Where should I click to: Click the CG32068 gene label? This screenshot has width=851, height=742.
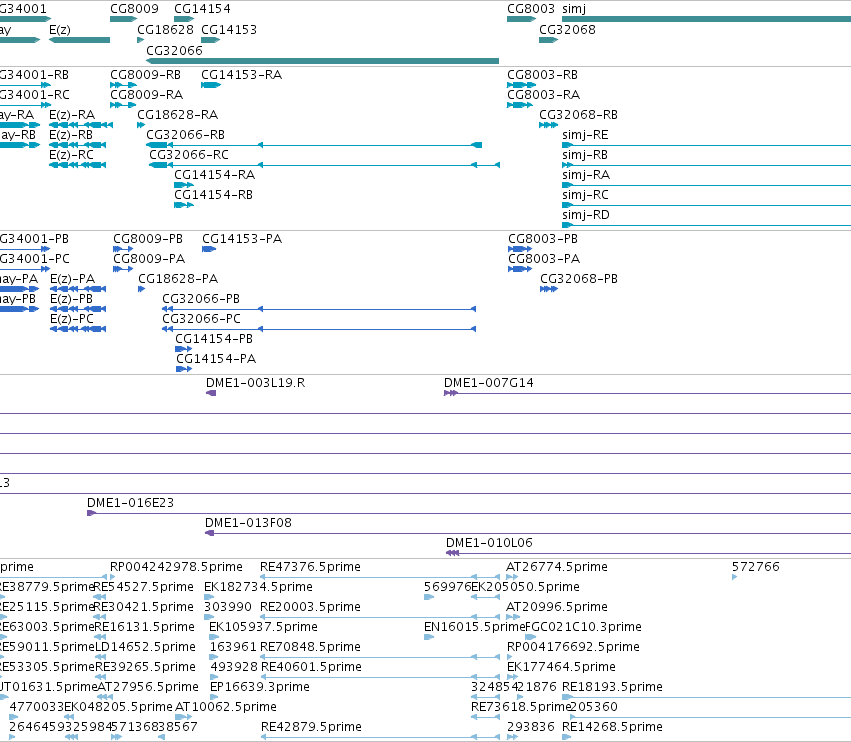(567, 30)
